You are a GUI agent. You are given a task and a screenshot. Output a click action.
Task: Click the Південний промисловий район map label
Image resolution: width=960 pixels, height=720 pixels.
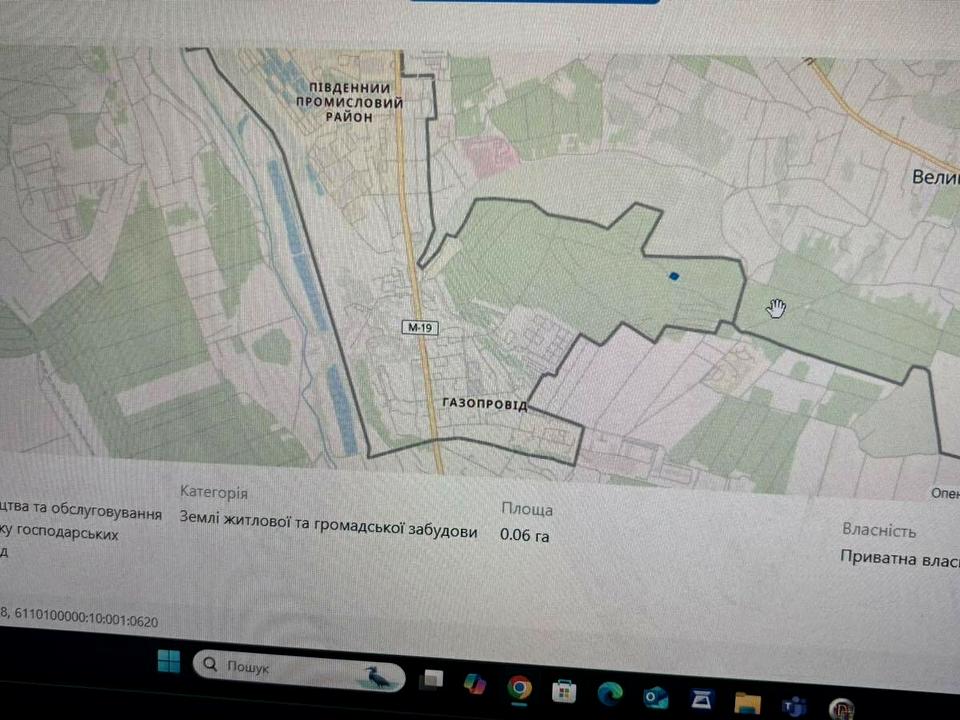[355, 102]
